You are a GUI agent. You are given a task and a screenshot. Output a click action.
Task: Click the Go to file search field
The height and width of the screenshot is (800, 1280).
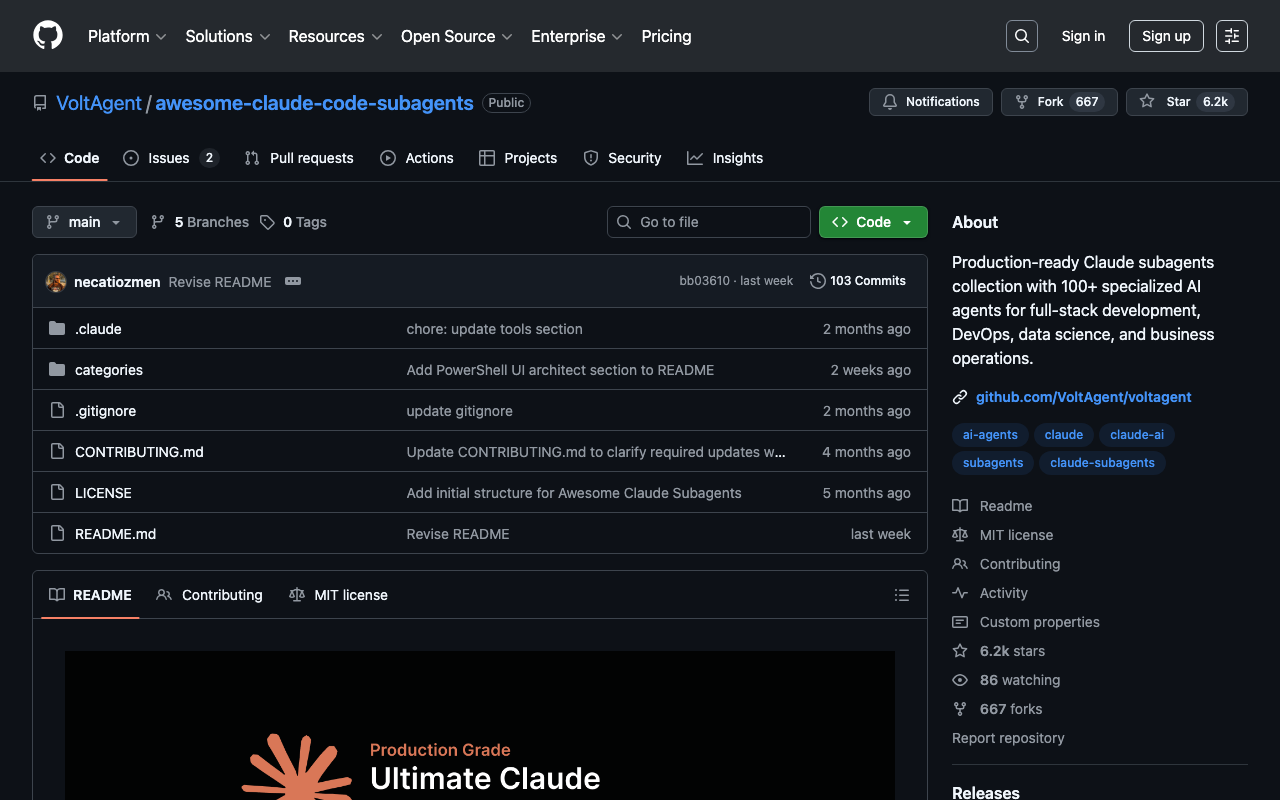pos(709,222)
